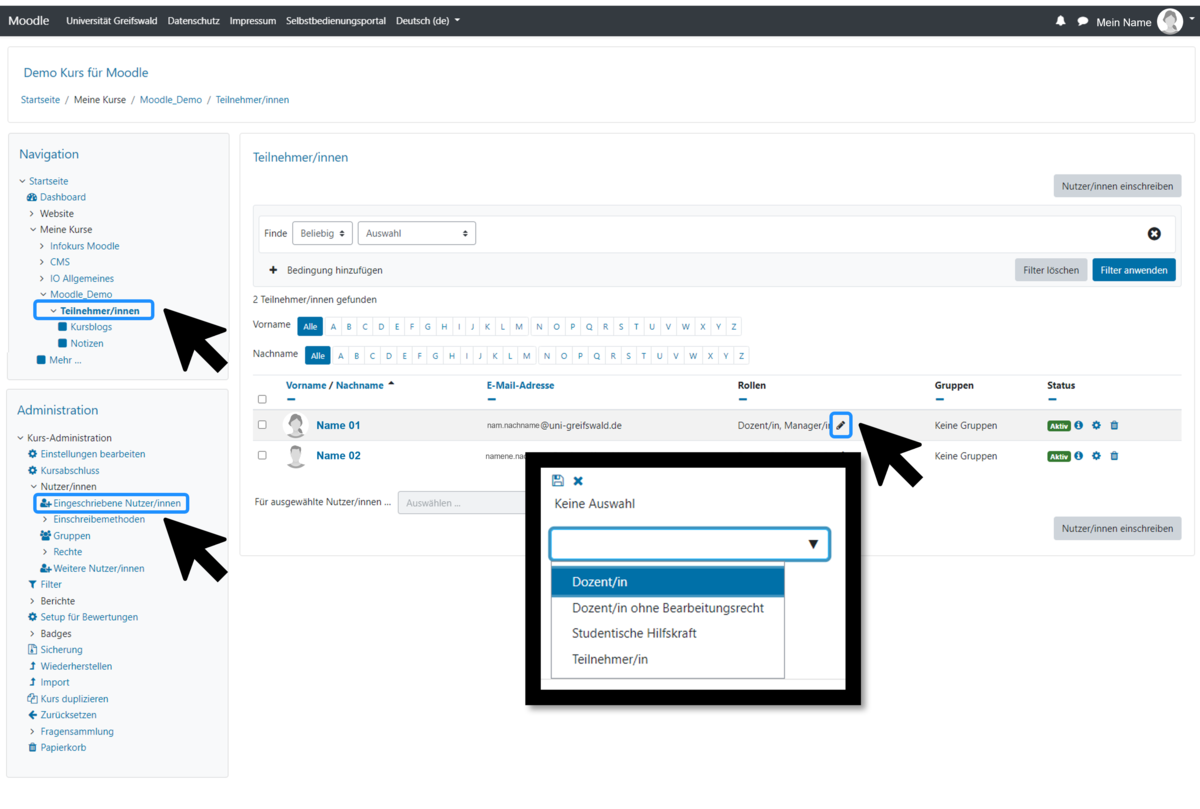Toggle the select-all checkbox in table header
This screenshot has height=809, width=1200.
(x=262, y=399)
